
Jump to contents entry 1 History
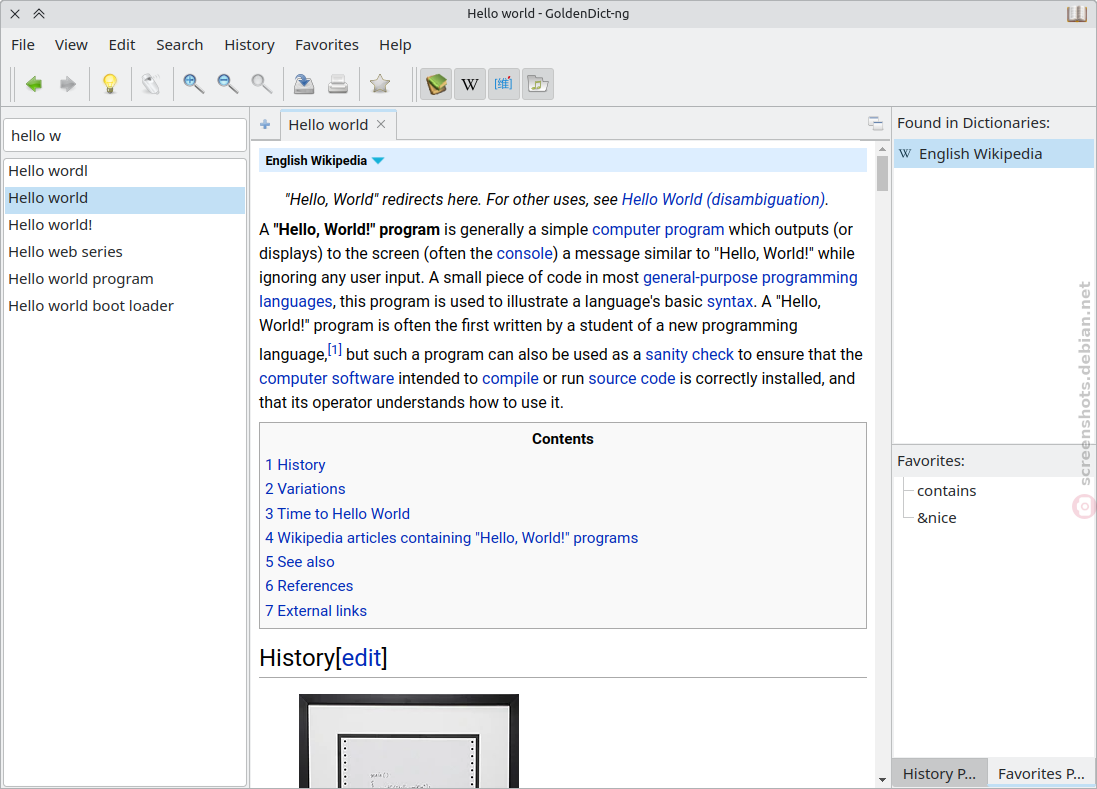click(295, 465)
